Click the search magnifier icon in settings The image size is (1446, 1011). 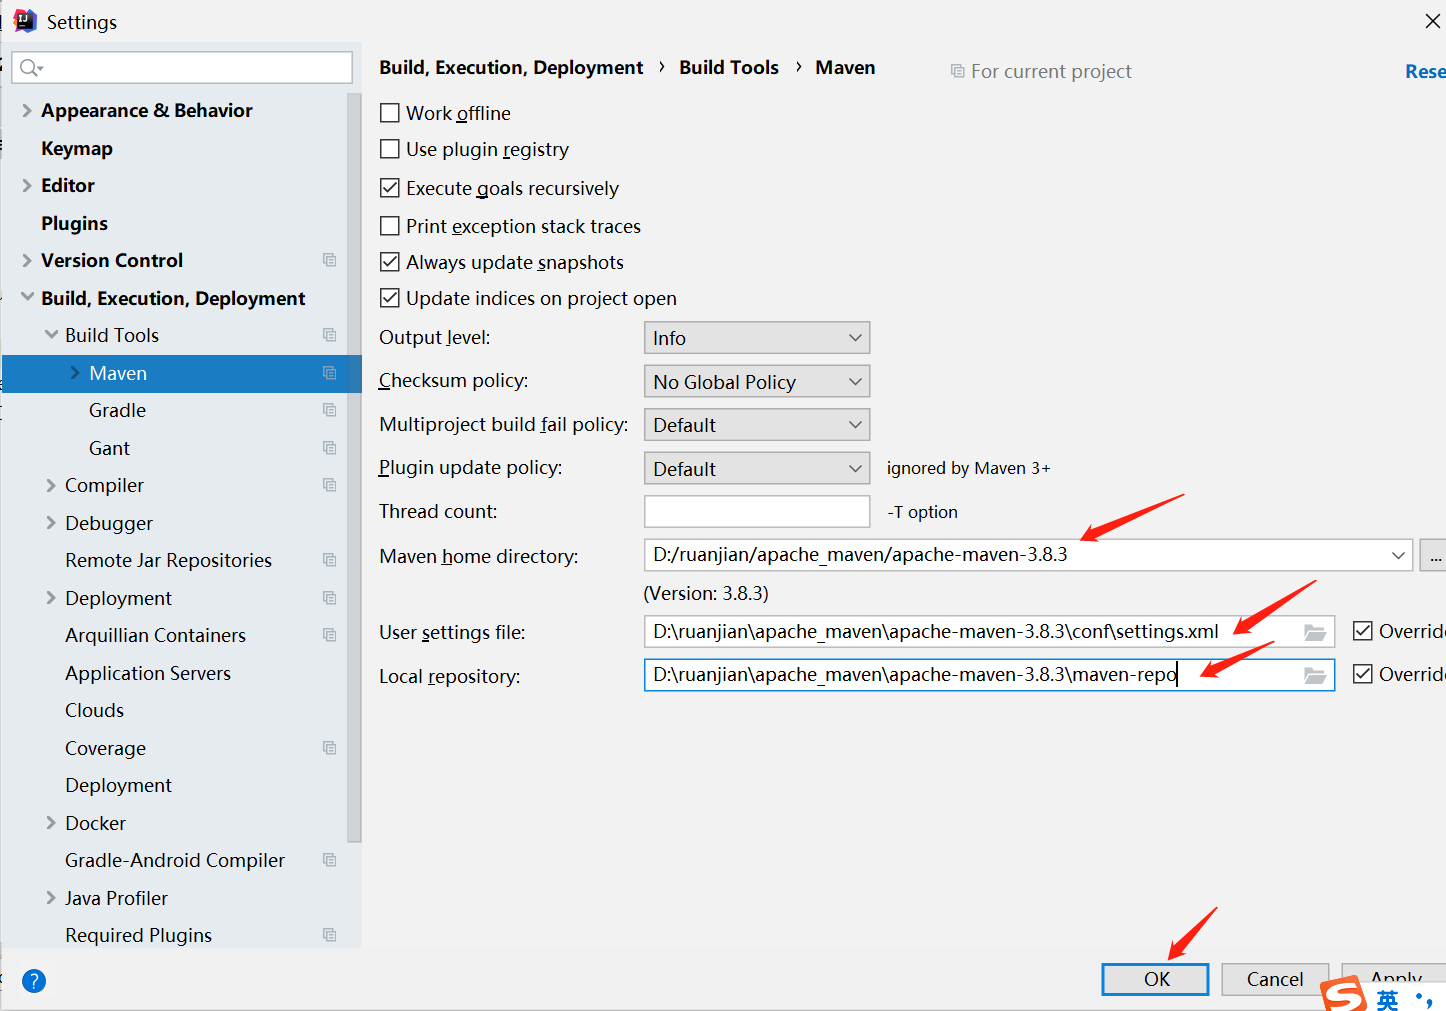coord(30,68)
